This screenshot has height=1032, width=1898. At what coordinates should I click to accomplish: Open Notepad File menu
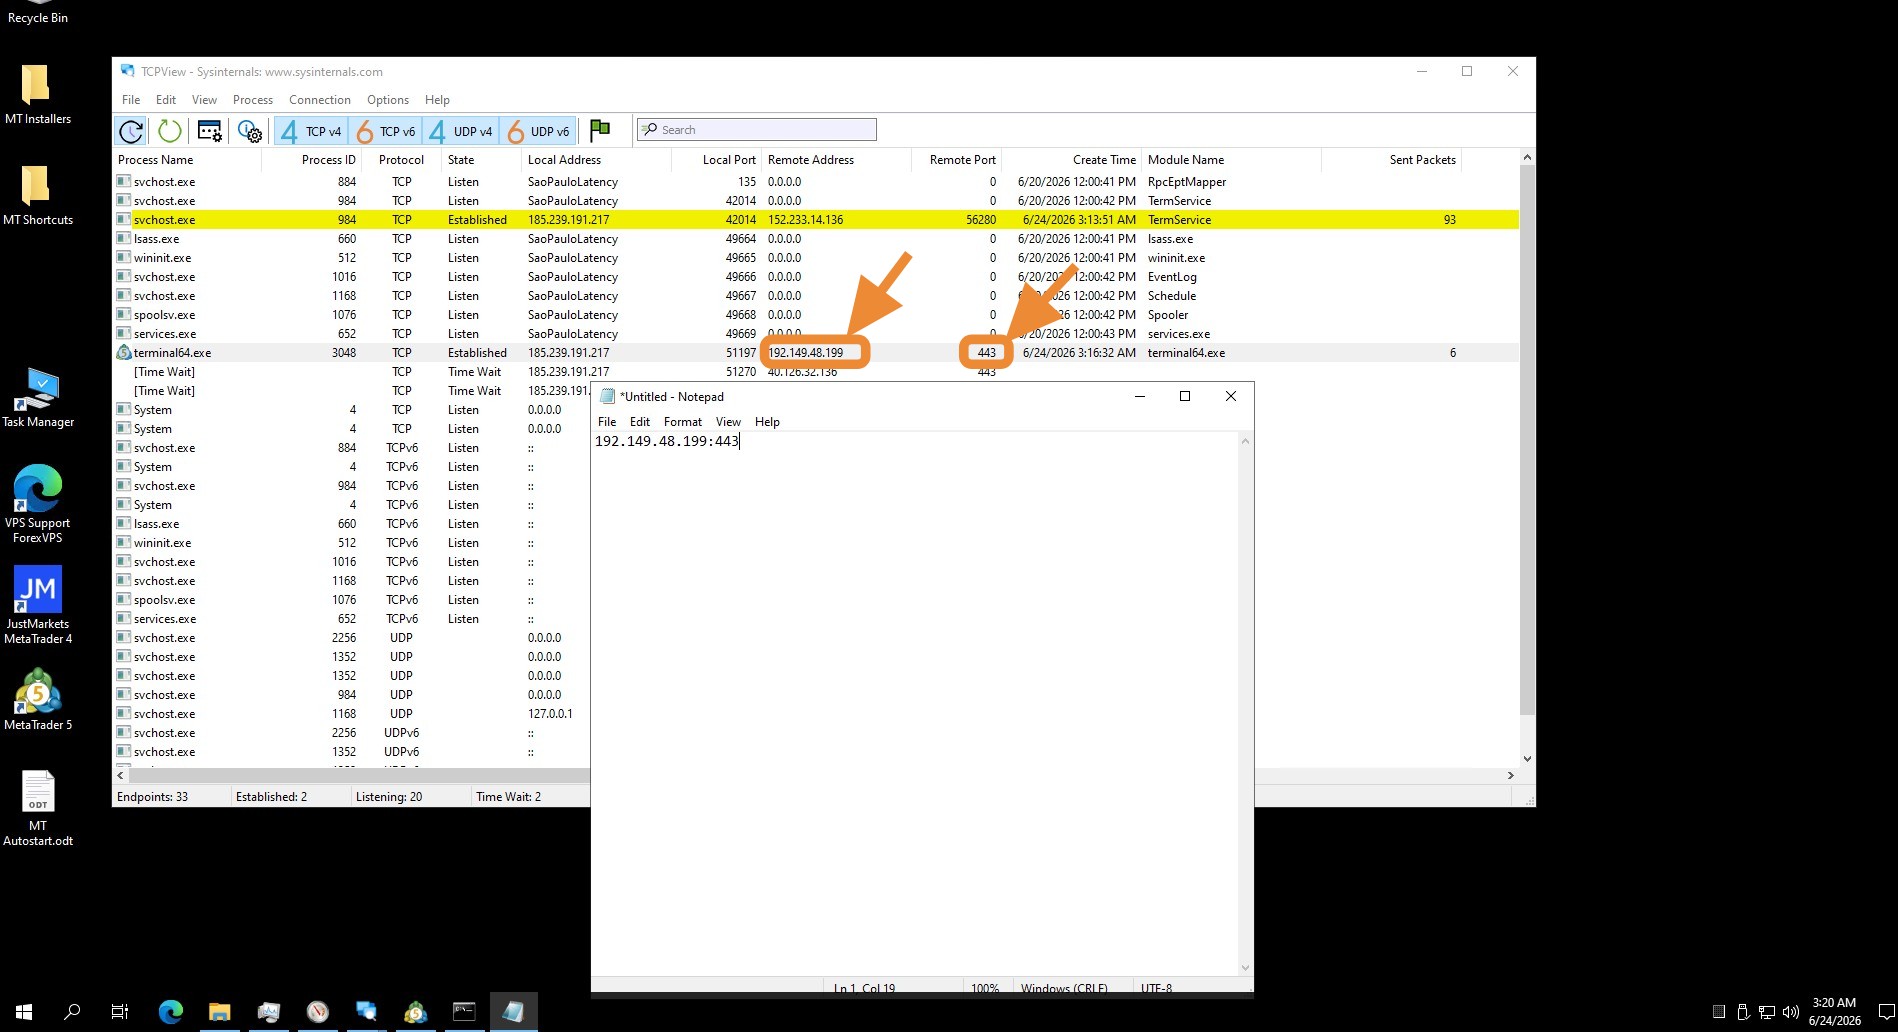[607, 422]
